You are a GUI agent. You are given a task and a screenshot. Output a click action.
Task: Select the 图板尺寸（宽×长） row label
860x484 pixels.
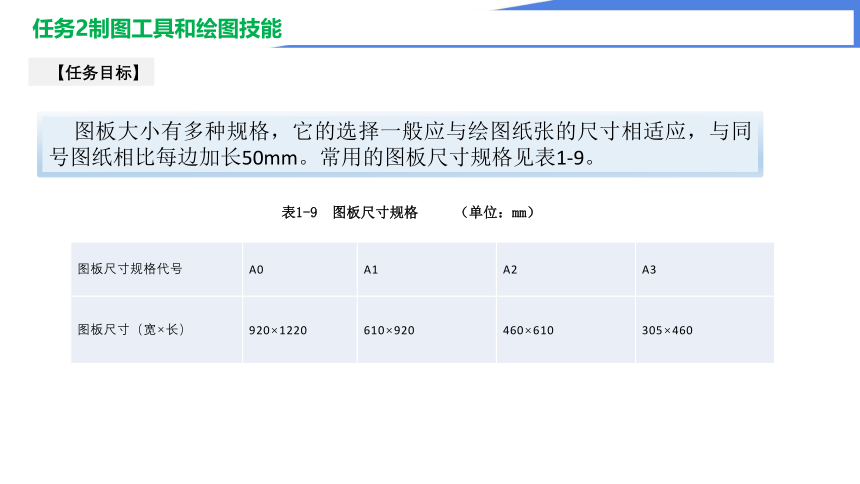pos(157,330)
